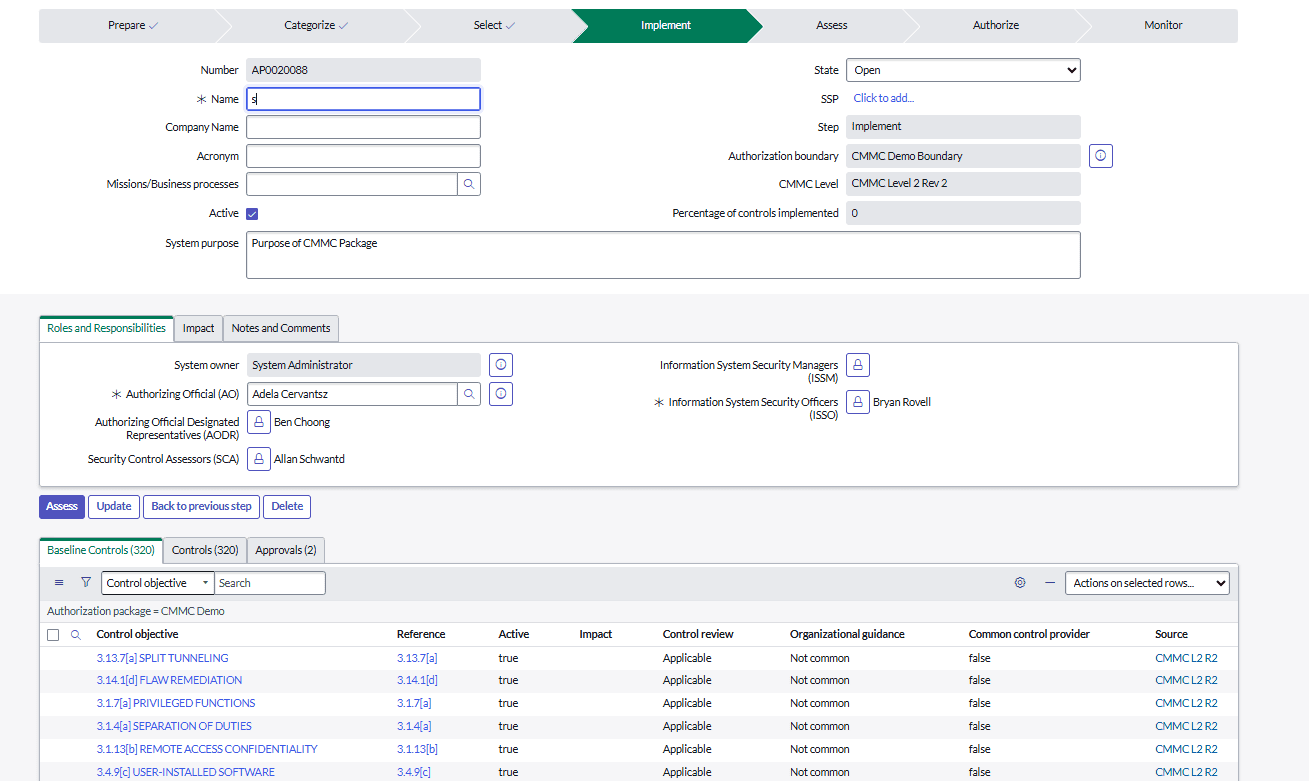Click Authorizing Official input field

352,394
